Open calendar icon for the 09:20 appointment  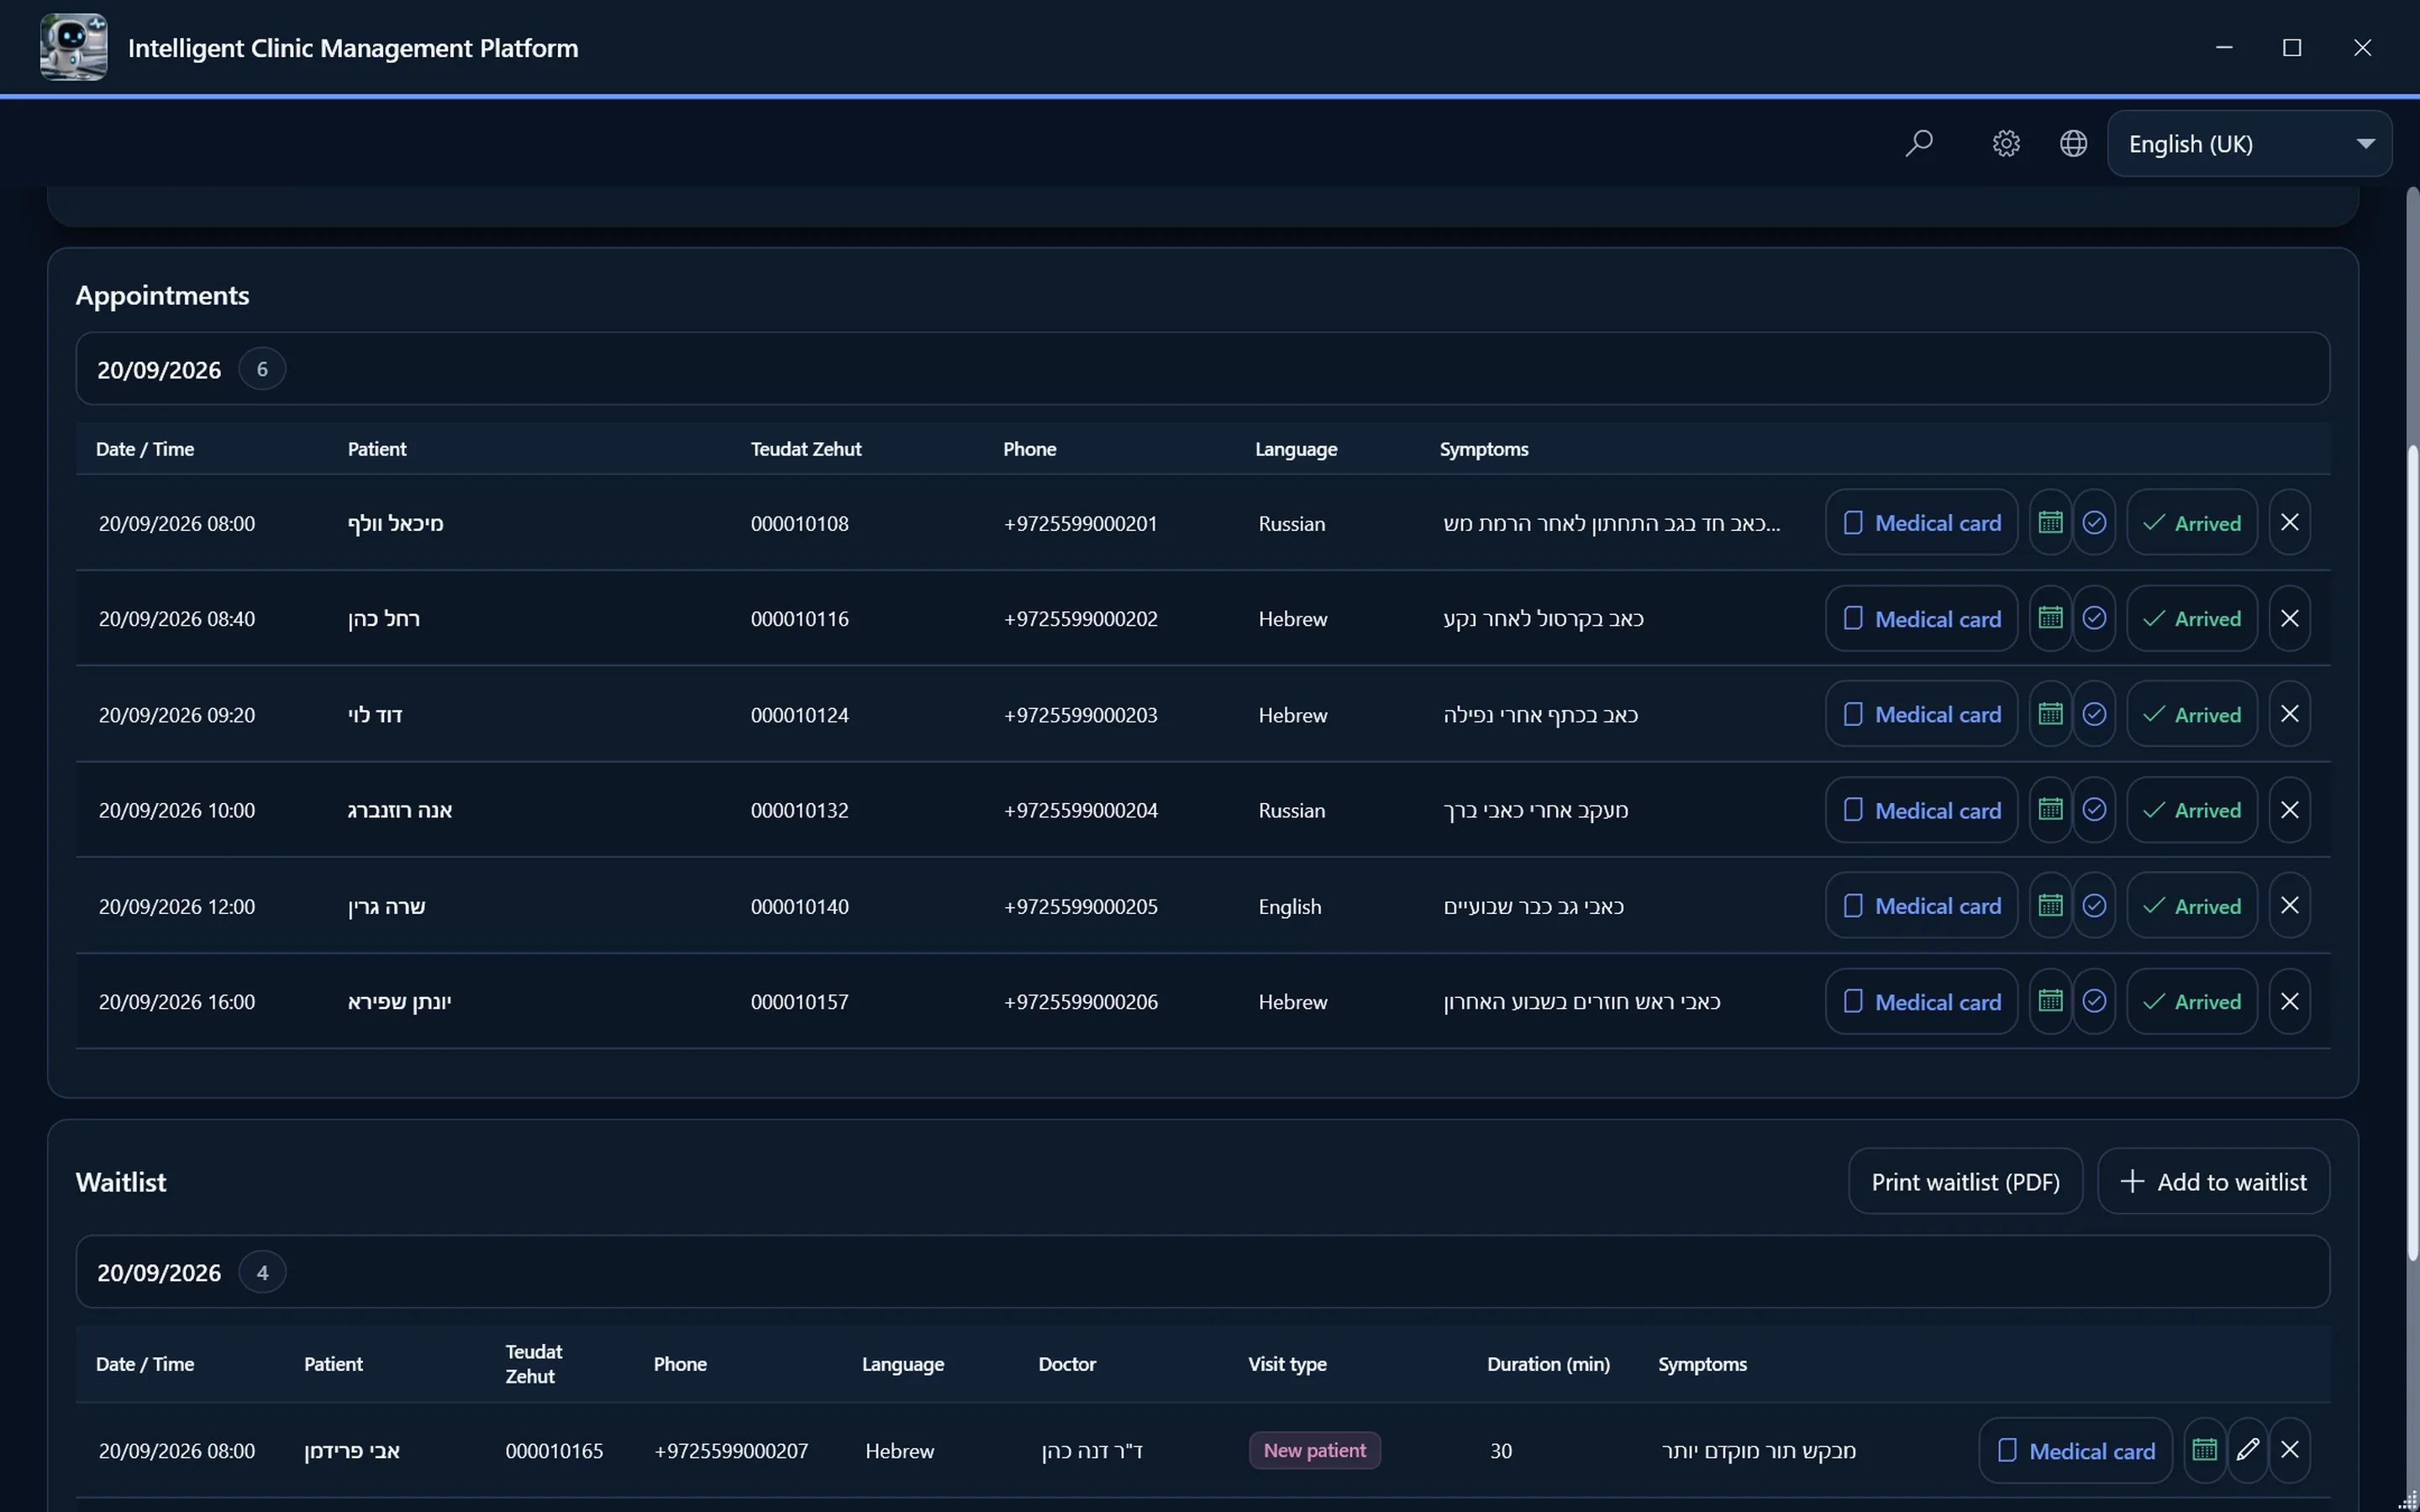[2050, 714]
